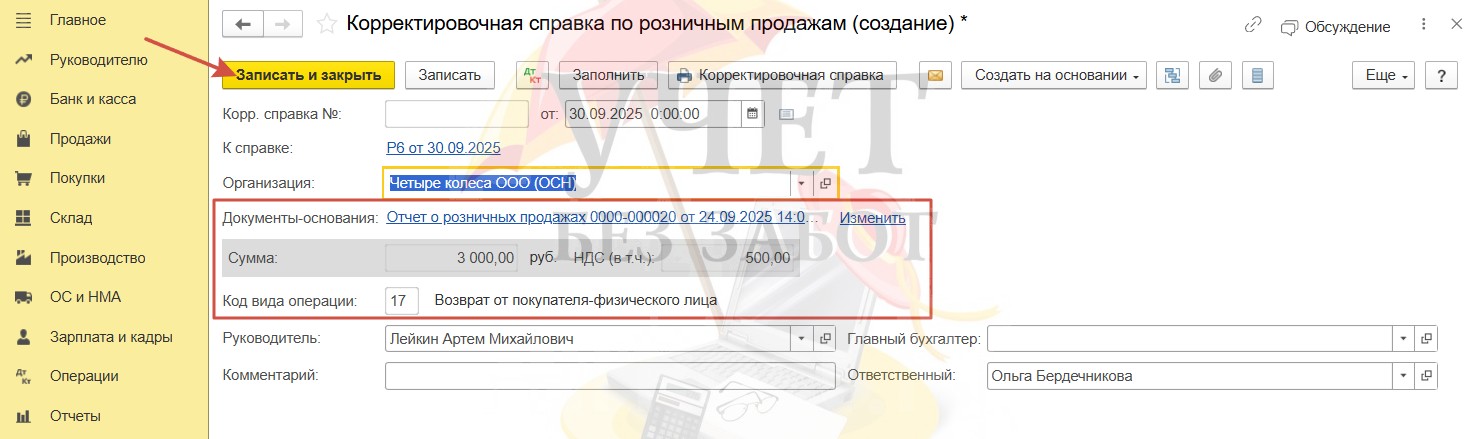The width and height of the screenshot is (1476, 439).
Task: Click the document structure icon in toolbar
Action: 1171,75
